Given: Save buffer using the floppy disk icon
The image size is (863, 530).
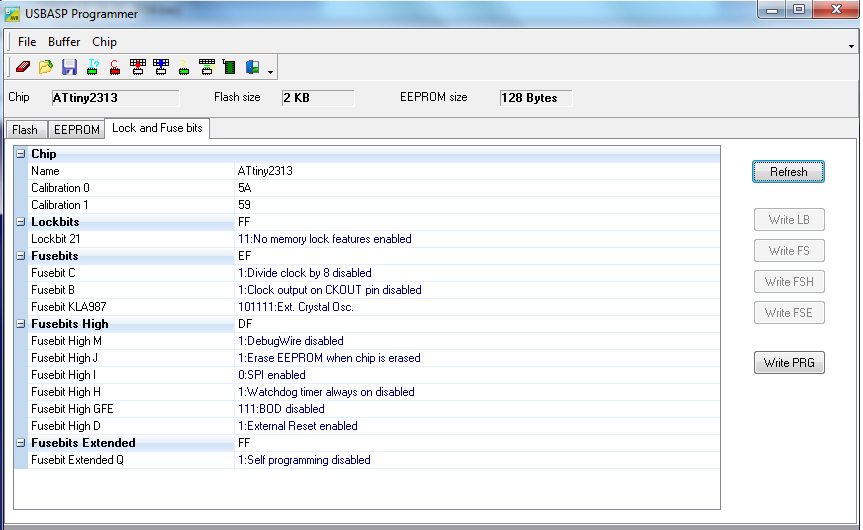Looking at the screenshot, I should [69, 67].
